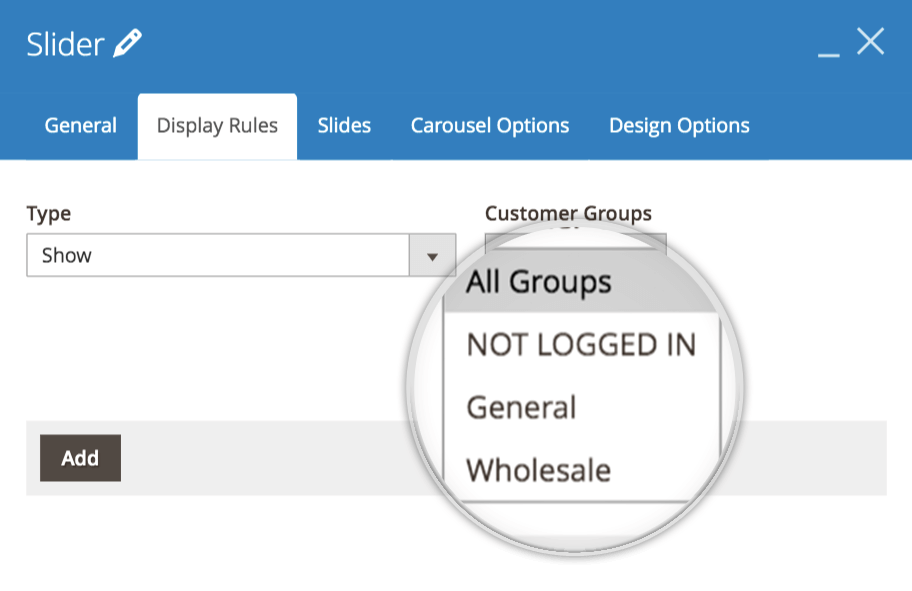Open the Design Options tab
Image resolution: width=912 pixels, height=591 pixels.
click(678, 125)
